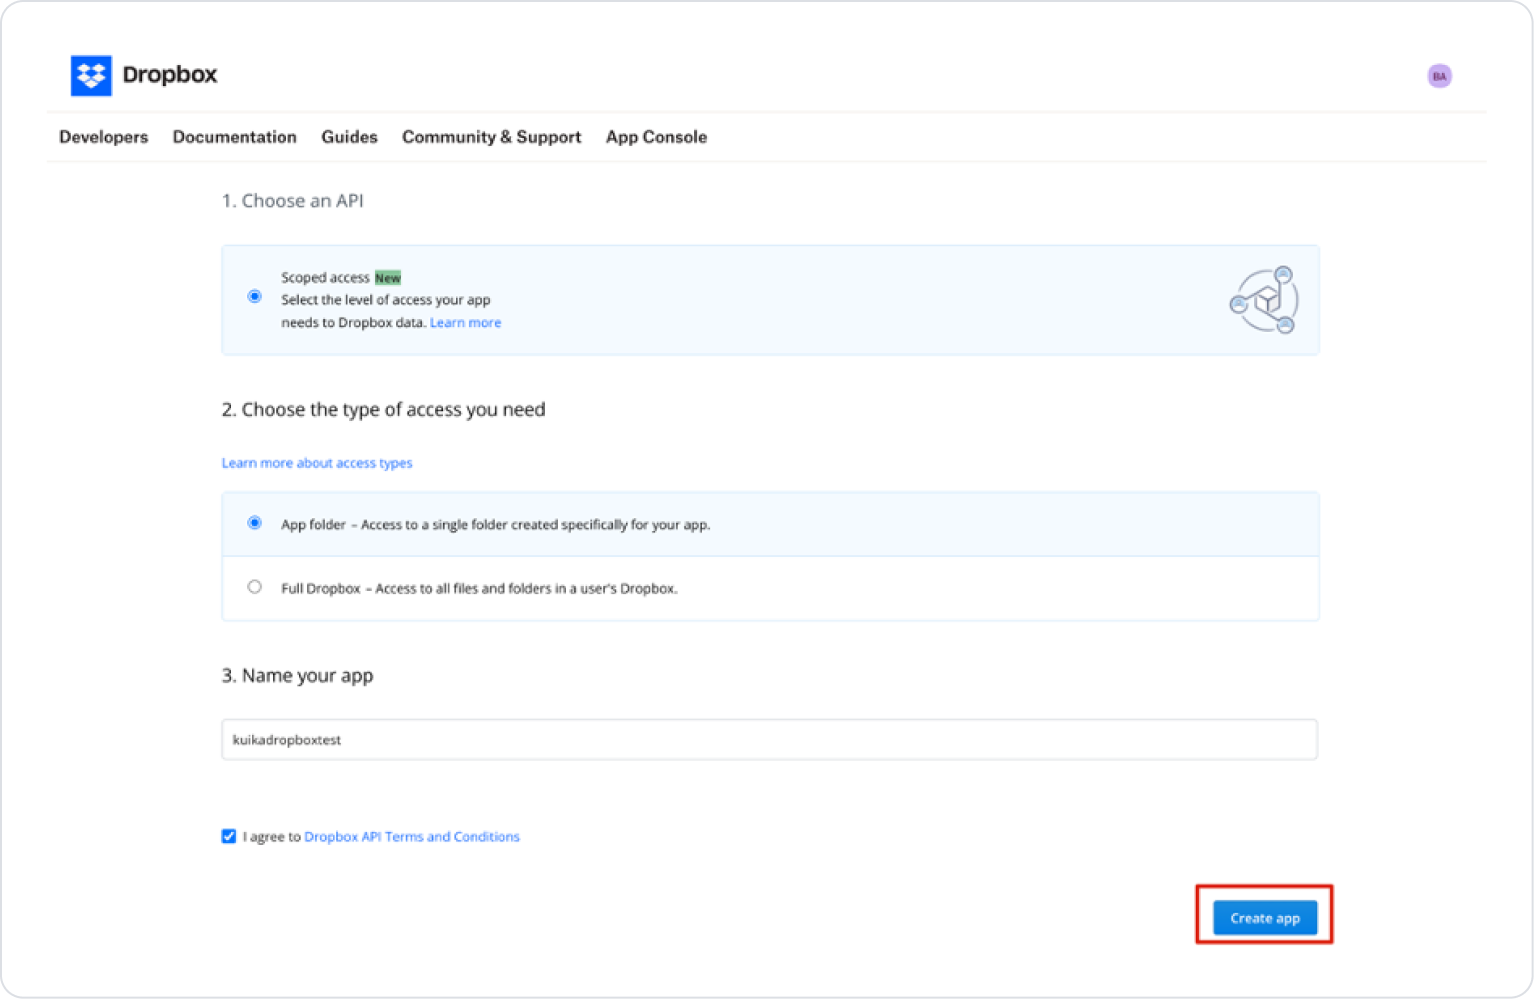
Task: Select the Scoped access radio button
Action: [255, 296]
